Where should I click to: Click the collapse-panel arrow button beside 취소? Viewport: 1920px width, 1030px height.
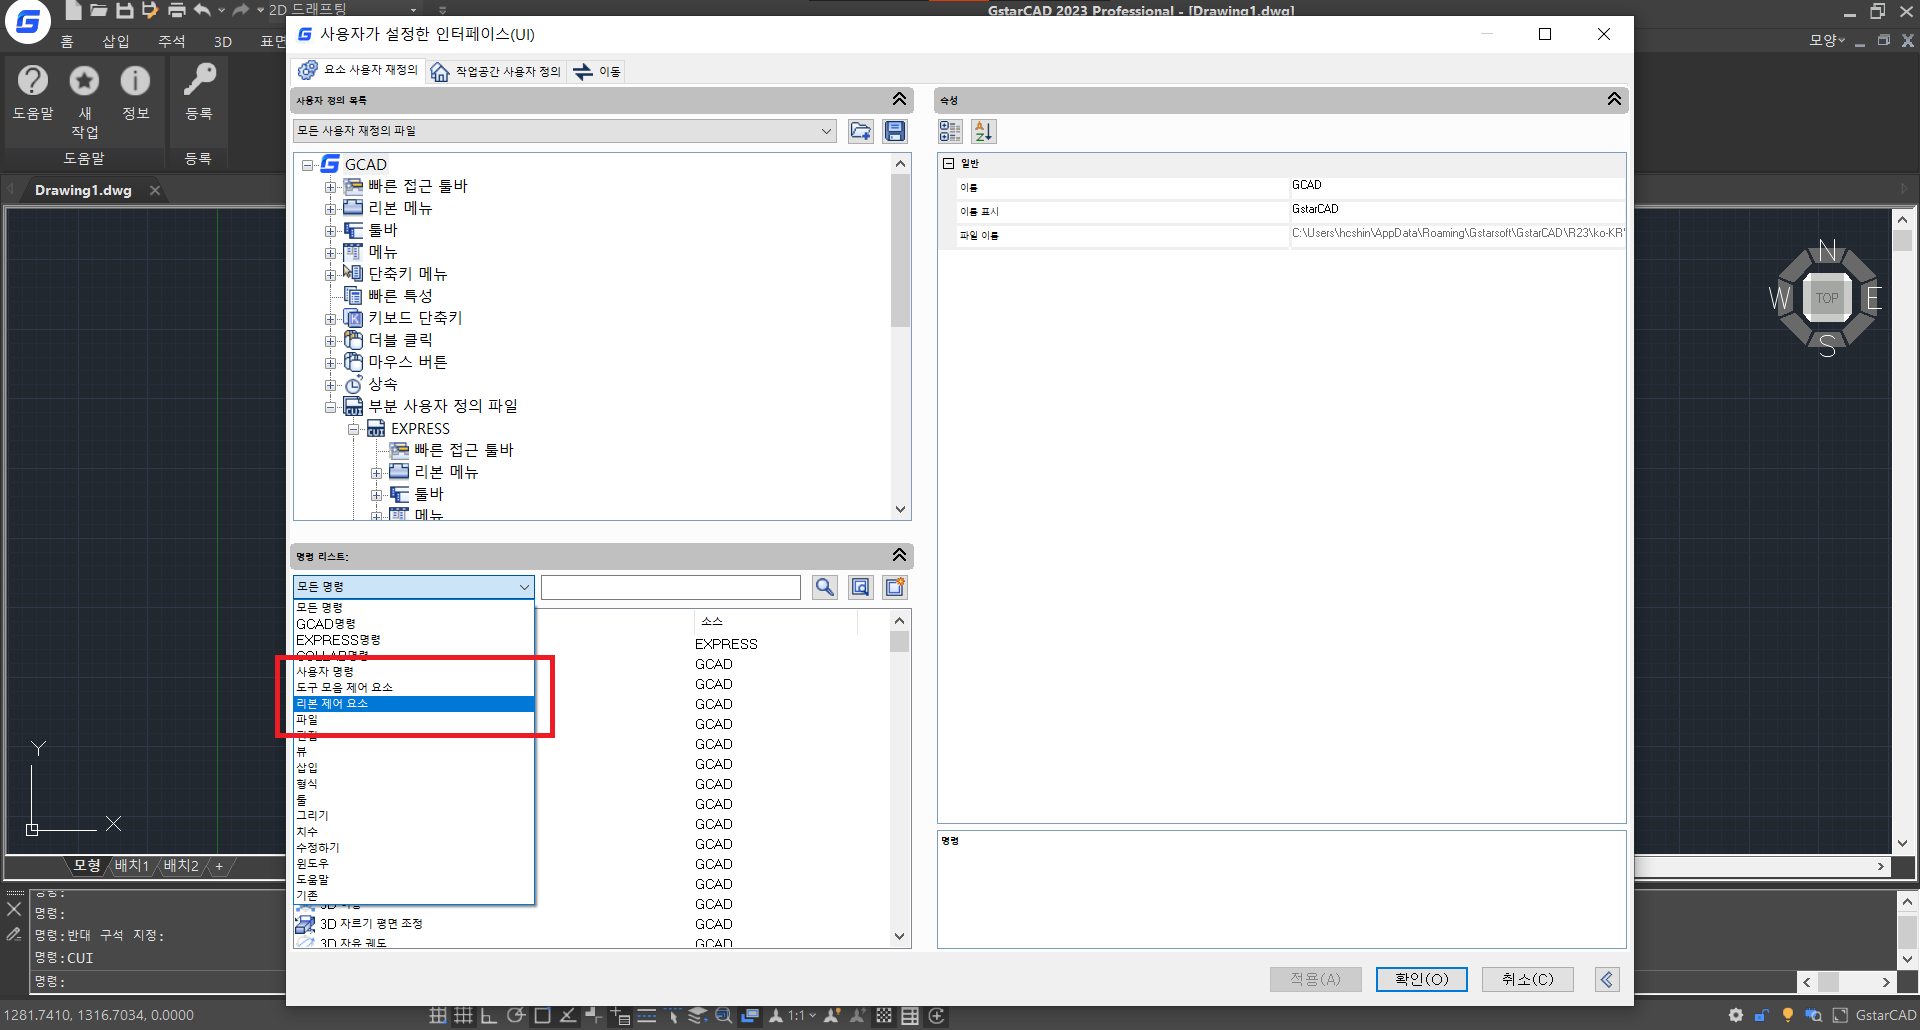click(x=1607, y=979)
